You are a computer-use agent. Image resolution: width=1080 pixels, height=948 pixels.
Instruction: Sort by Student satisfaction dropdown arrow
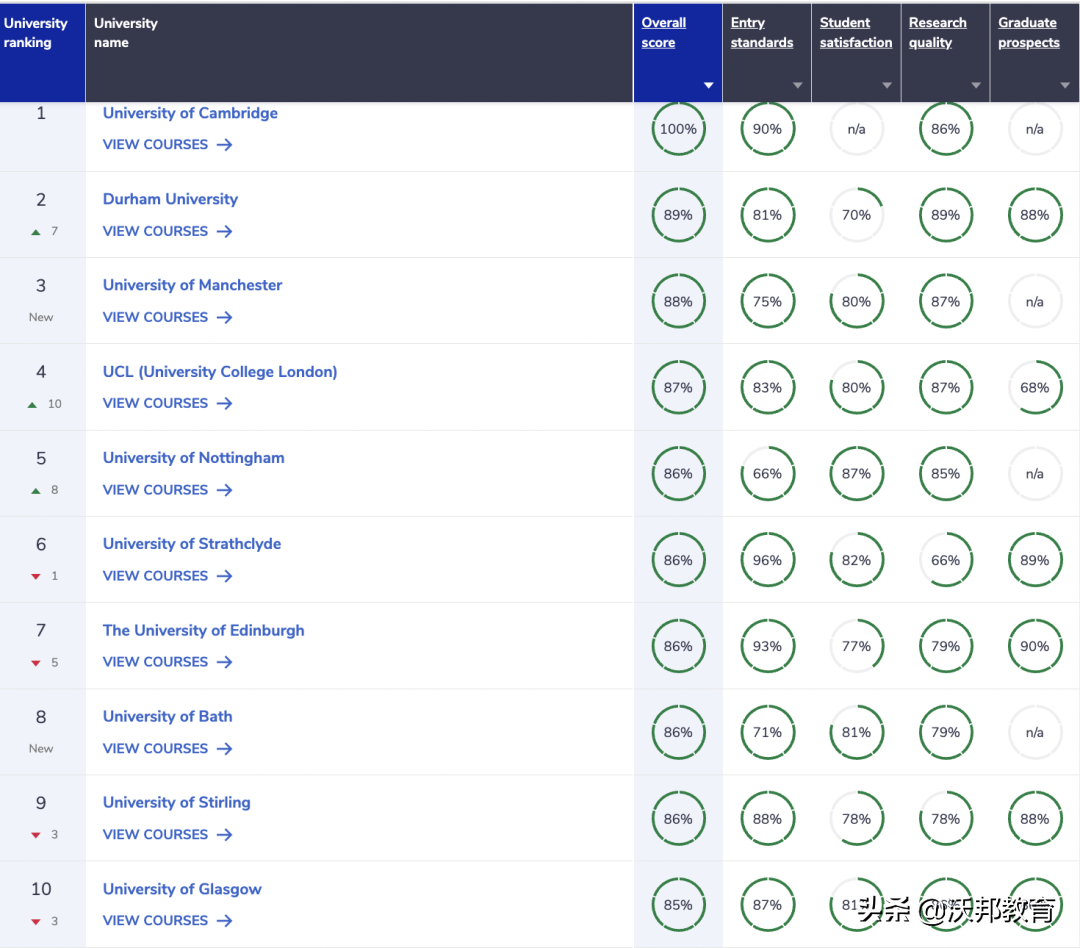click(887, 85)
